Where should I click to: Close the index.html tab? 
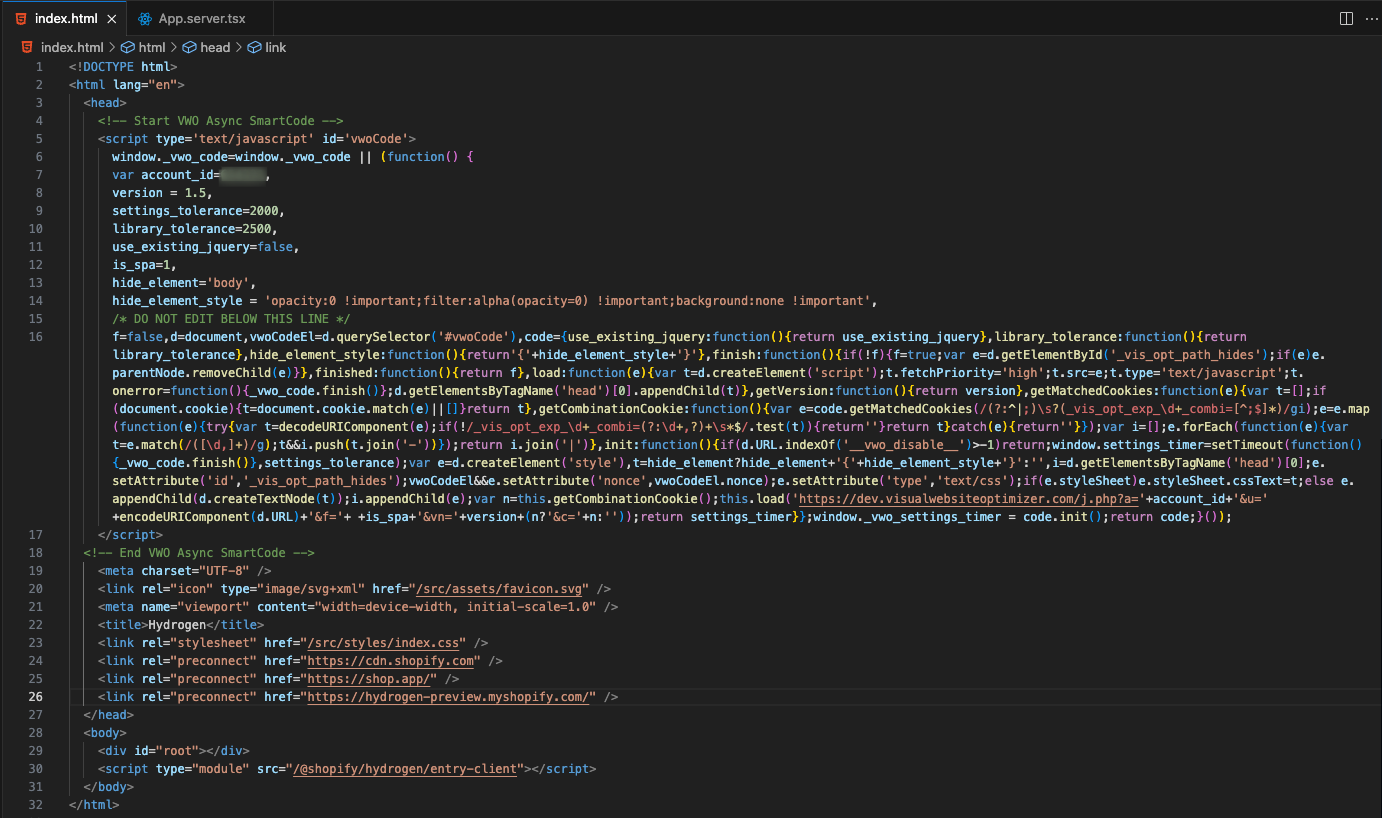coord(111,19)
